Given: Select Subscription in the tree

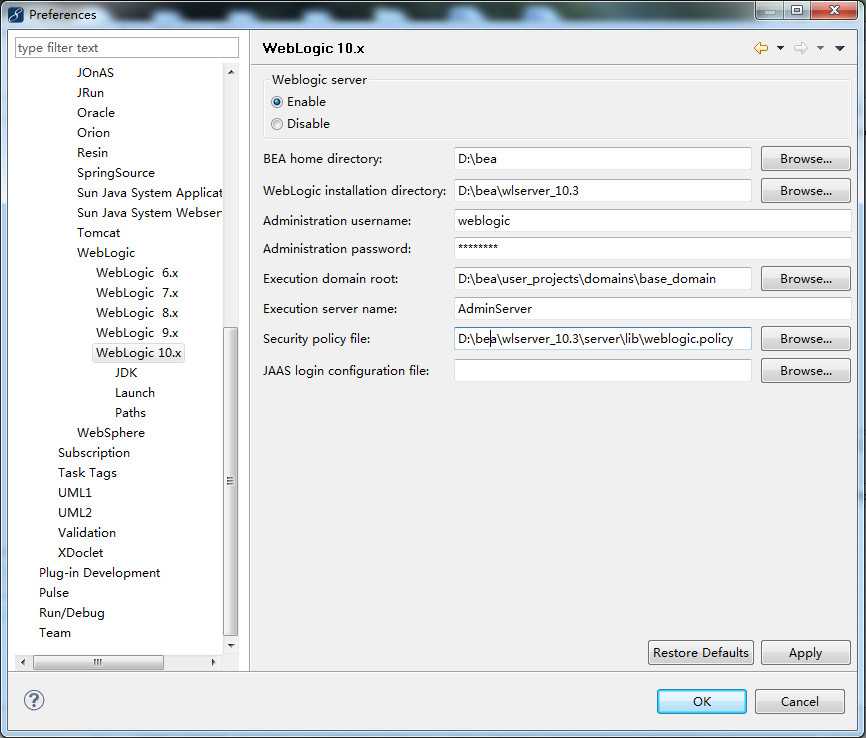Looking at the screenshot, I should click(94, 453).
